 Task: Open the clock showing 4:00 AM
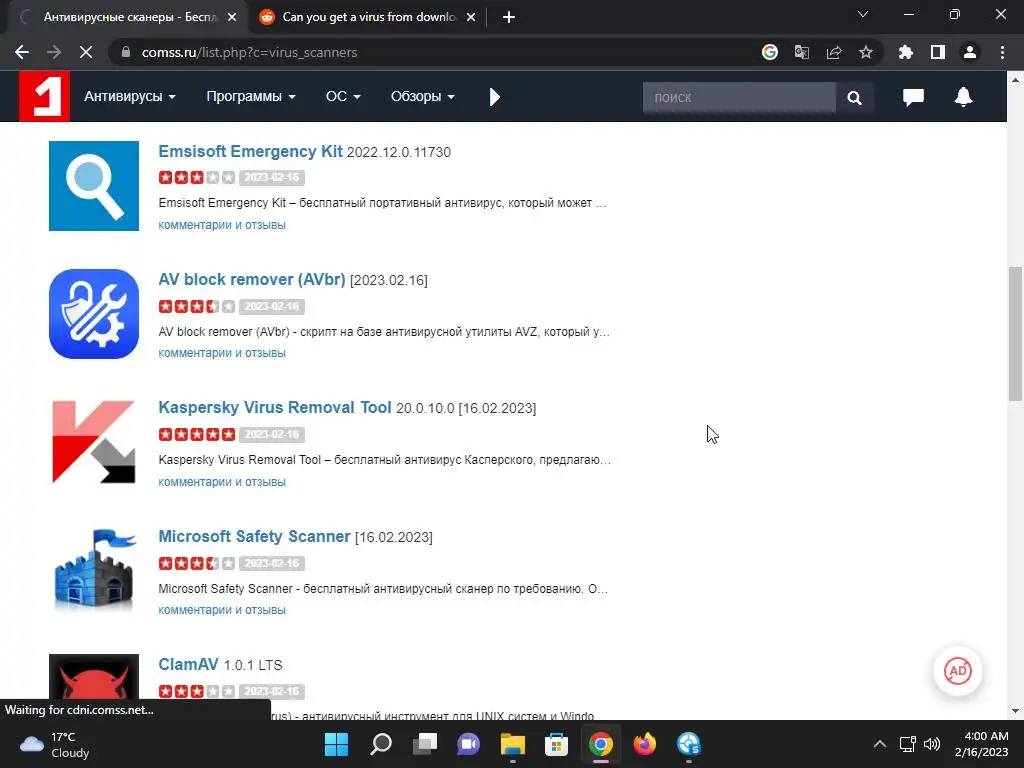pos(982,744)
